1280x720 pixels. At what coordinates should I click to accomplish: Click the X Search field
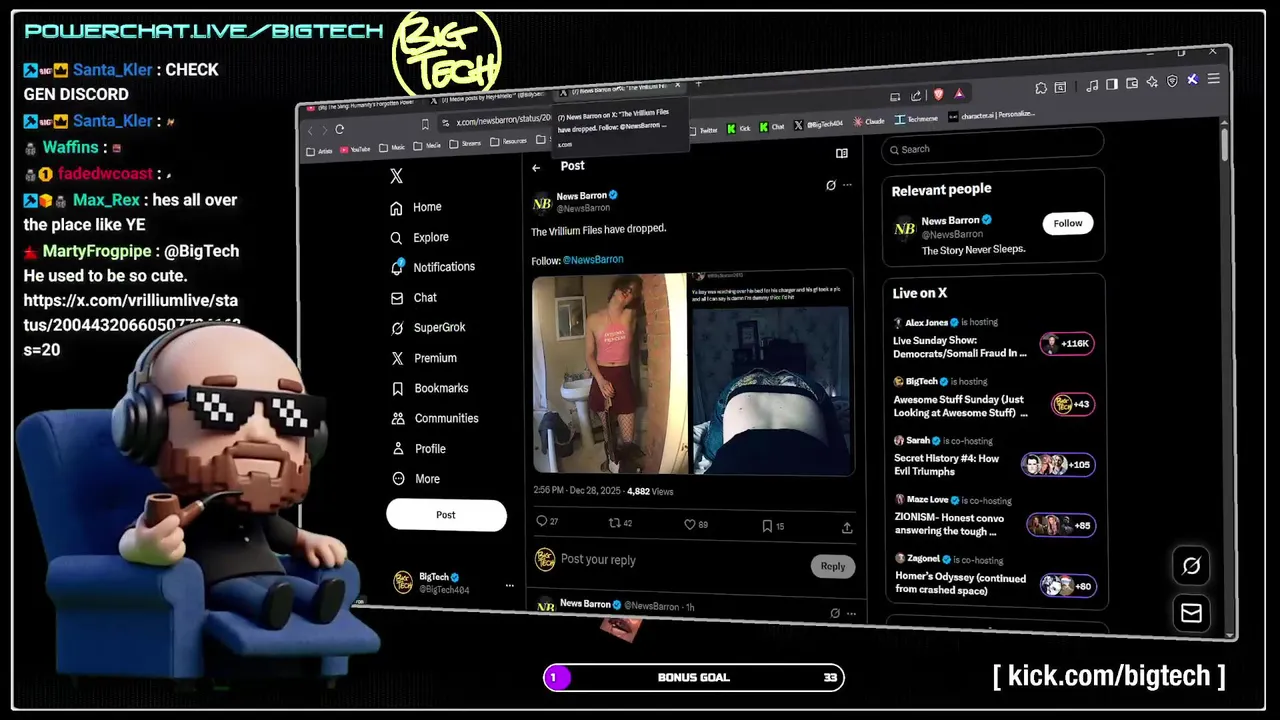tap(992, 147)
